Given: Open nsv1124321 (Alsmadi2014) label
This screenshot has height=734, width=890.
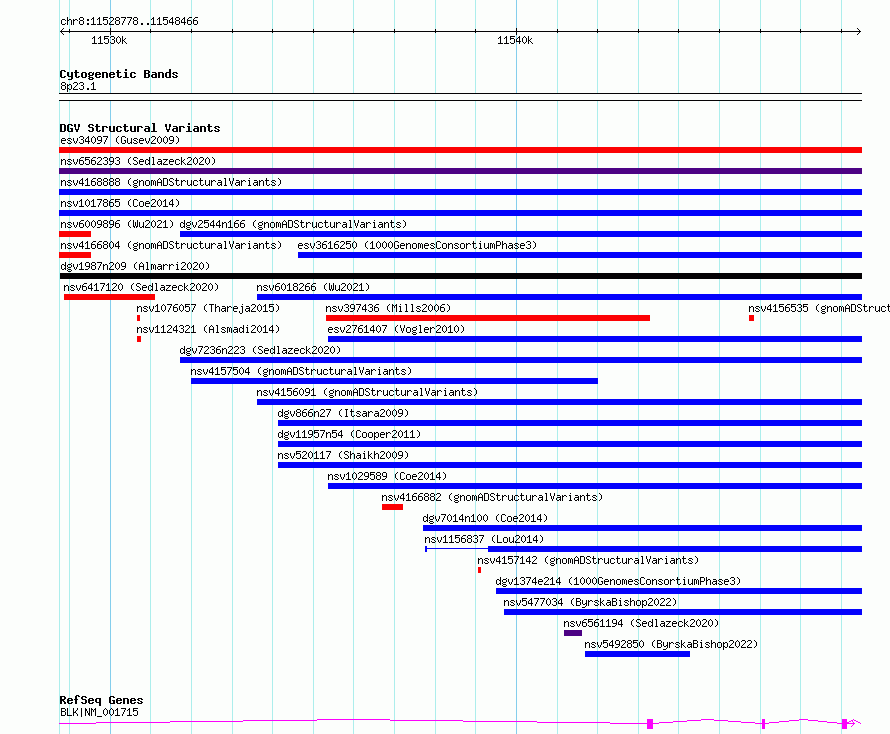Looking at the screenshot, I should point(208,329).
